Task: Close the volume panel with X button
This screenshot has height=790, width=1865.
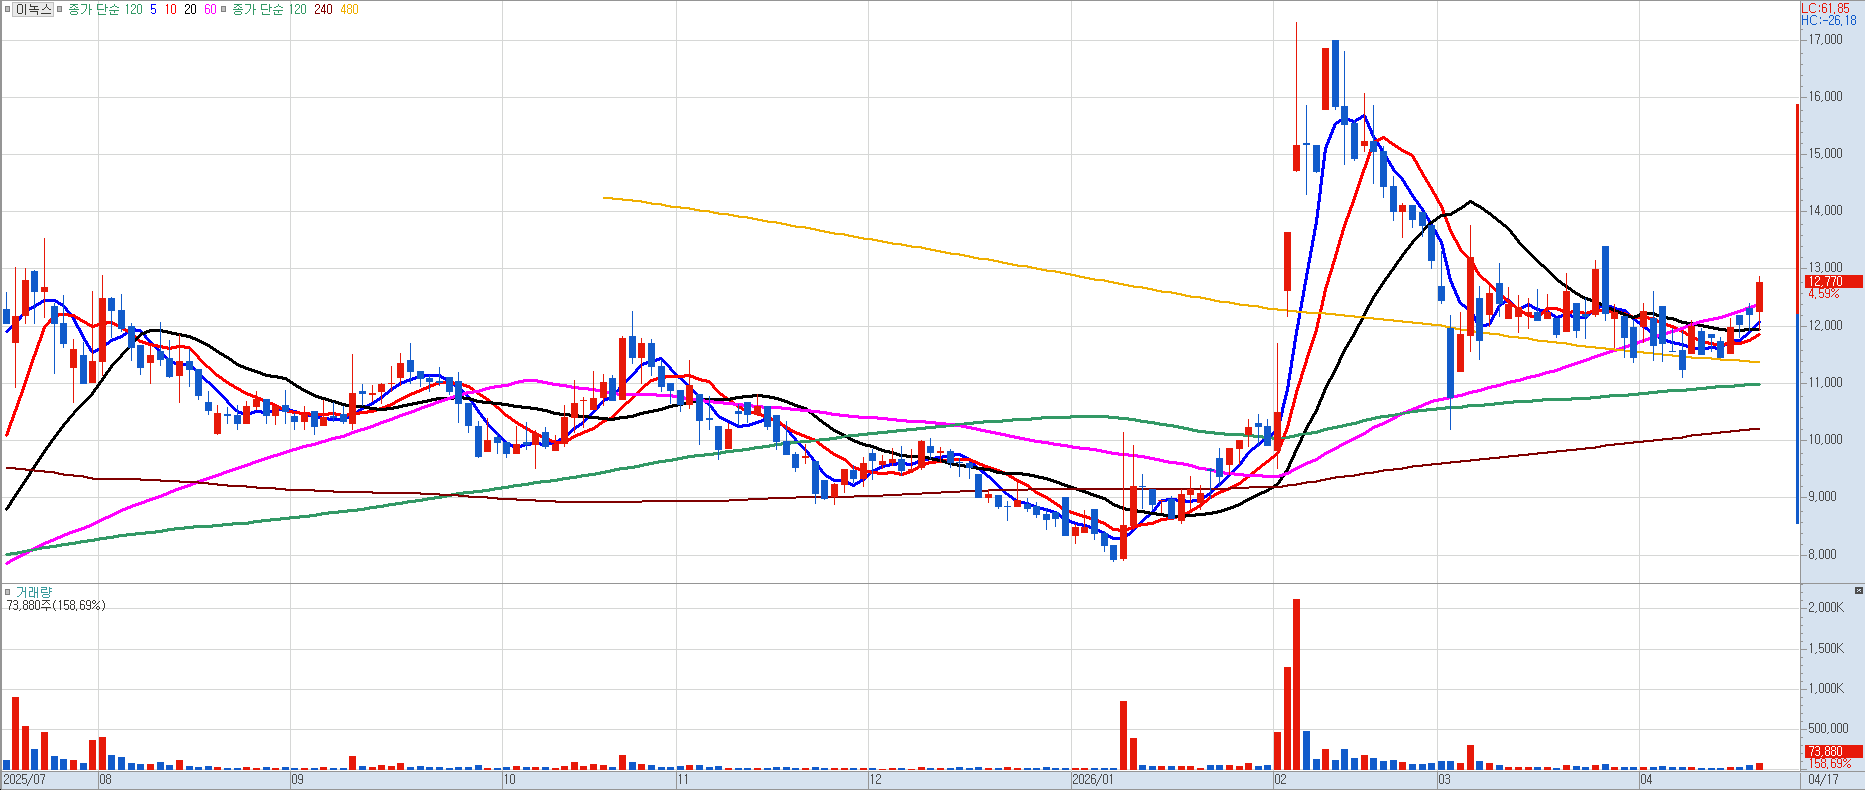Action: [1859, 591]
